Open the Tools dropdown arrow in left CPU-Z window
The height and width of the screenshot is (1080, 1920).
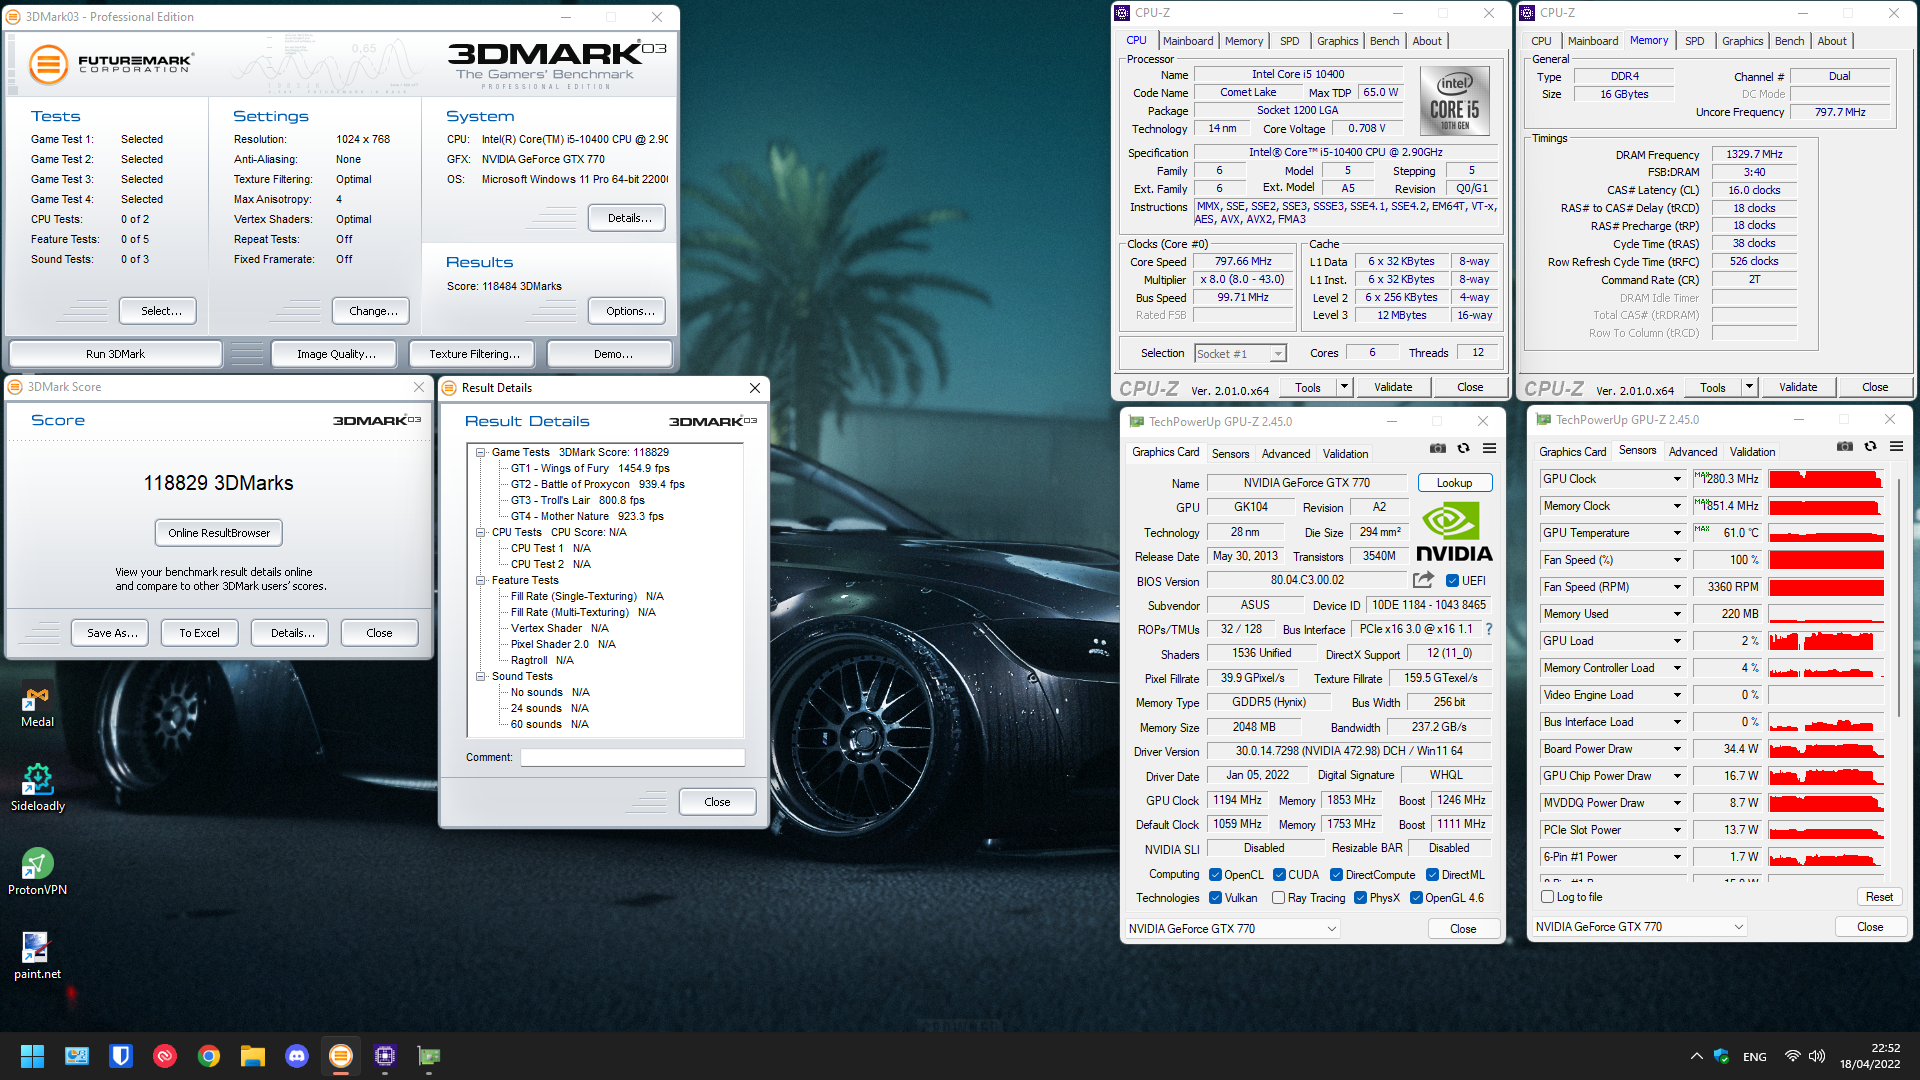pos(1344,387)
